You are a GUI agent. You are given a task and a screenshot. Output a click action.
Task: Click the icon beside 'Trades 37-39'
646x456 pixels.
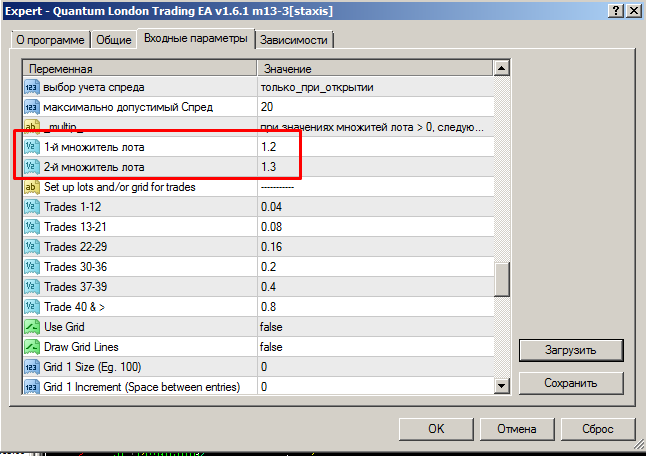32,287
